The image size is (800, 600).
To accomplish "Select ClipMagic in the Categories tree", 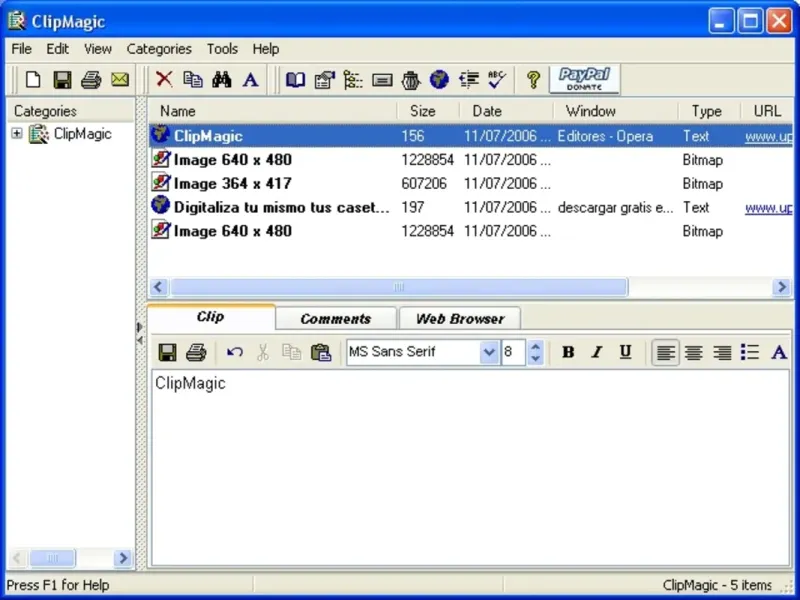I will pyautogui.click(x=82, y=134).
